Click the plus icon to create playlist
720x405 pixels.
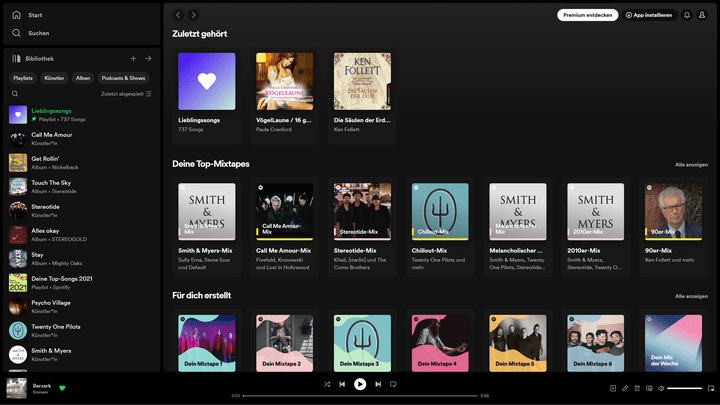pyautogui.click(x=133, y=59)
